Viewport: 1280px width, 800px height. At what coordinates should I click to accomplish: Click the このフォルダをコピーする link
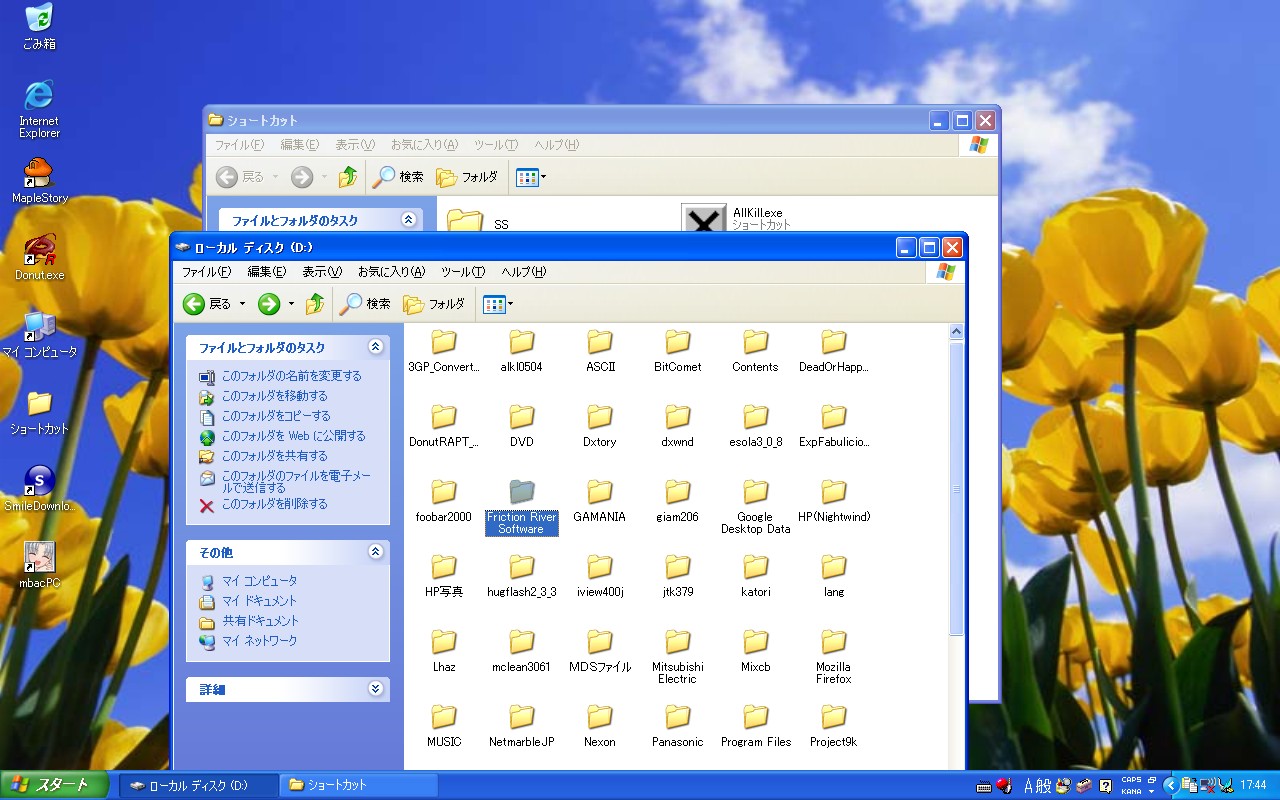tap(276, 416)
